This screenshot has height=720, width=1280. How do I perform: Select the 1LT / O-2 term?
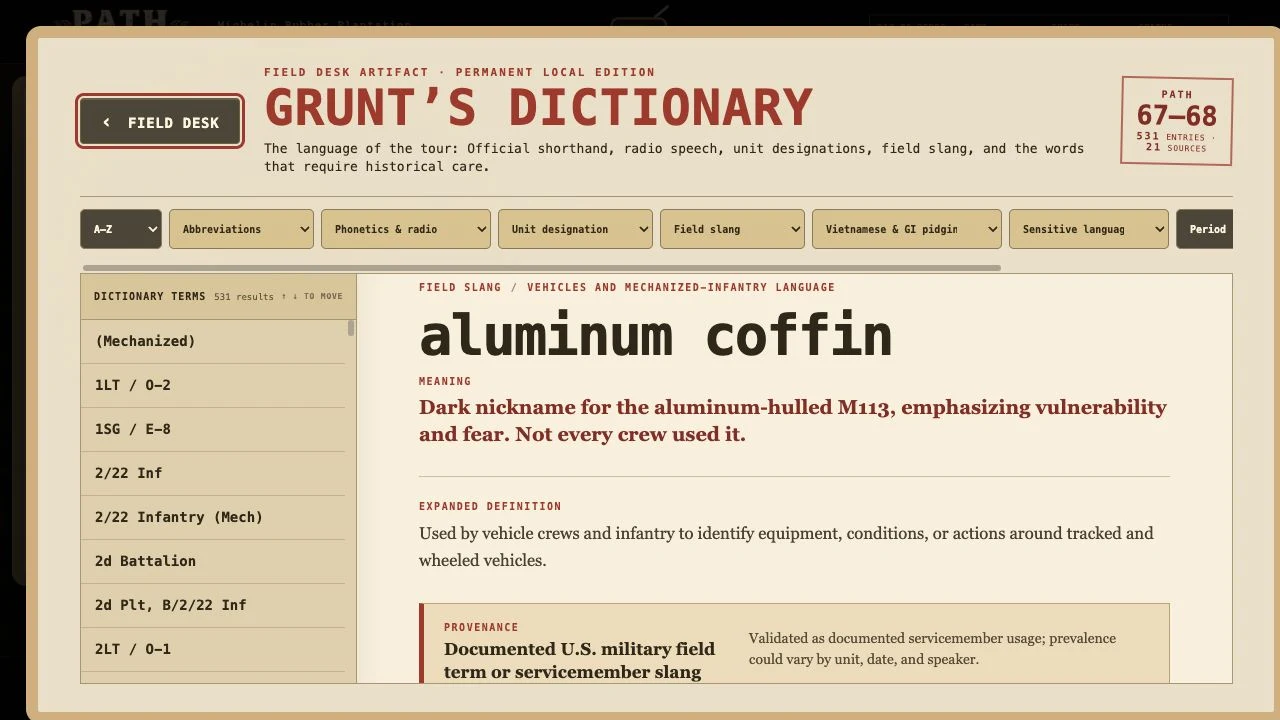213,385
